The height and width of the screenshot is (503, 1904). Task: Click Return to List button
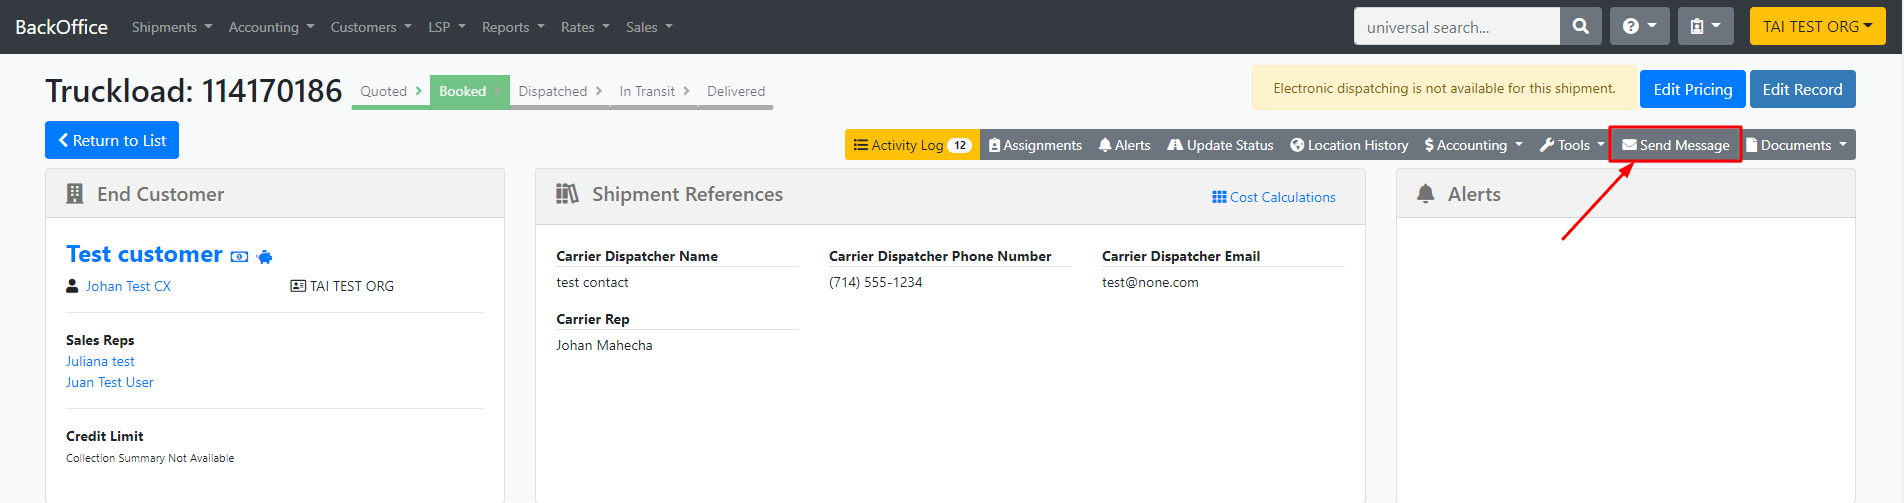112,140
